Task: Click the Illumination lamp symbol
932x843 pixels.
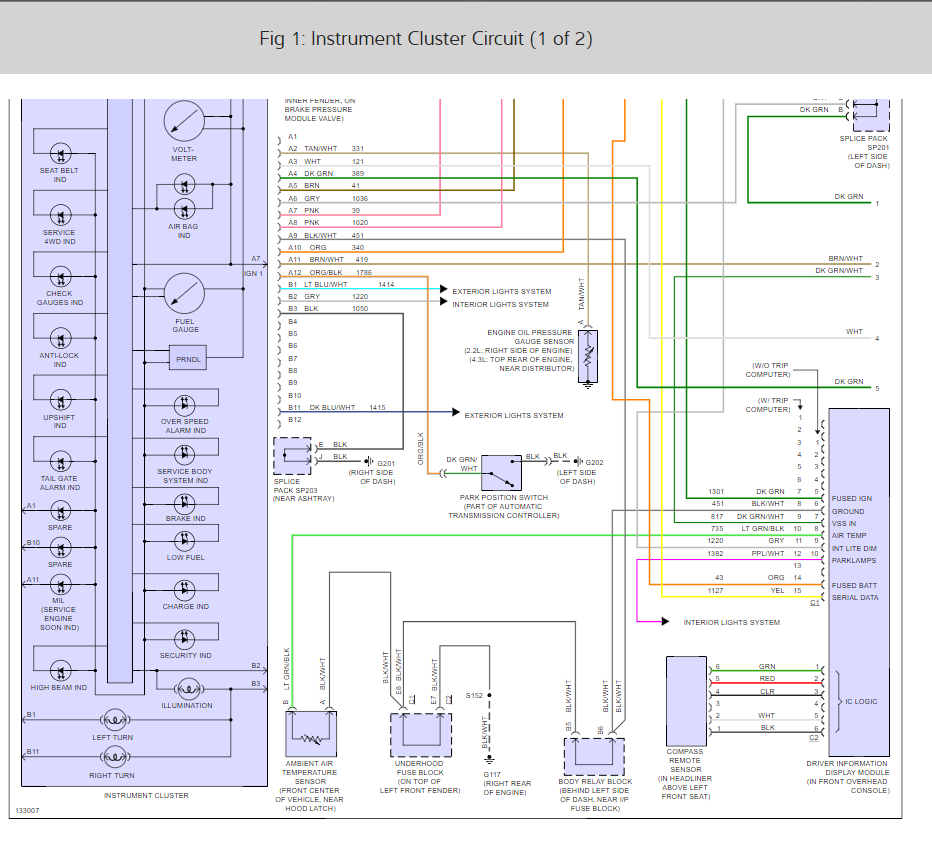Action: [x=189, y=689]
